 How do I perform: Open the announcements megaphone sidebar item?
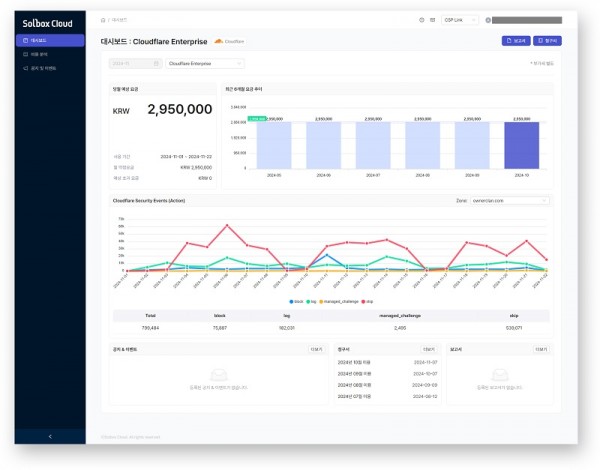coord(50,68)
